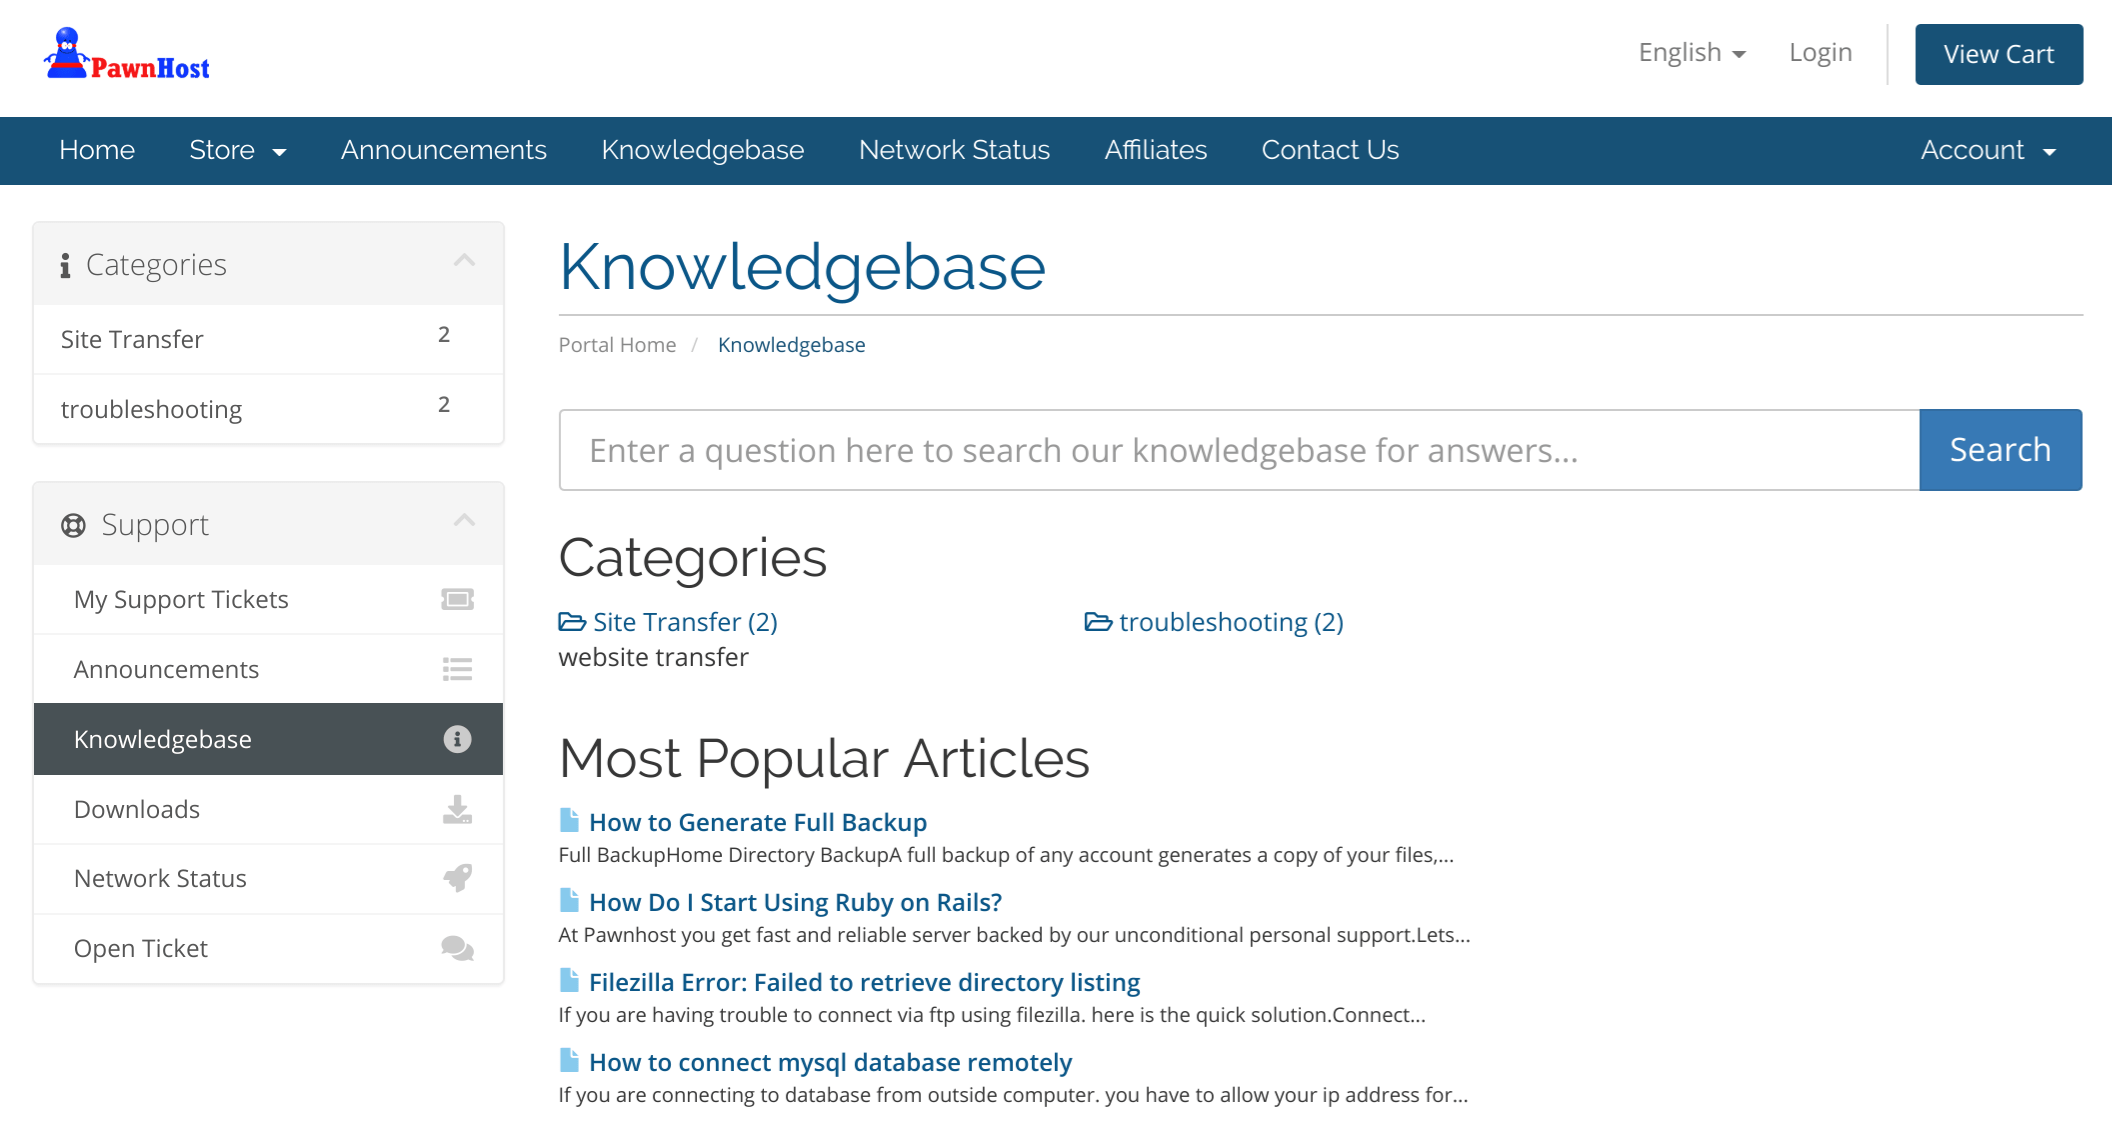Select the Knowledgebase tab

[703, 151]
